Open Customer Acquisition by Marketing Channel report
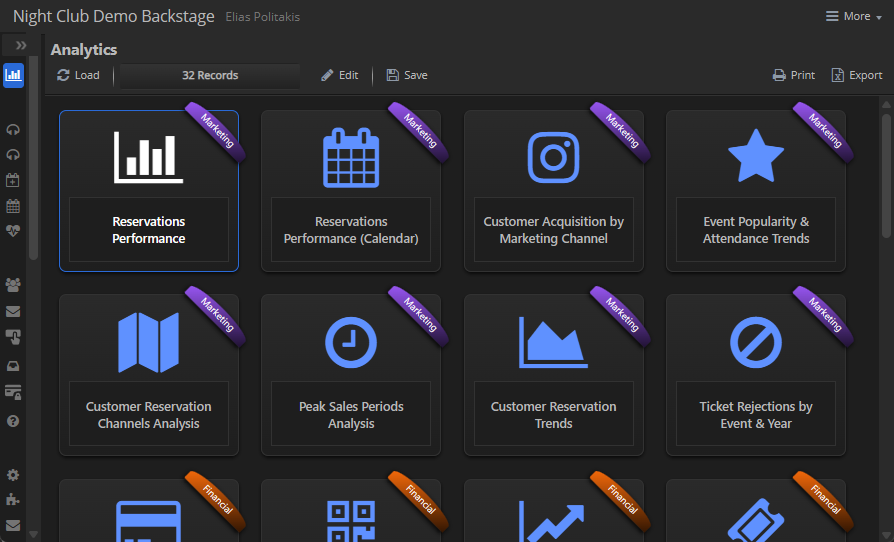The height and width of the screenshot is (542, 894). [553, 190]
